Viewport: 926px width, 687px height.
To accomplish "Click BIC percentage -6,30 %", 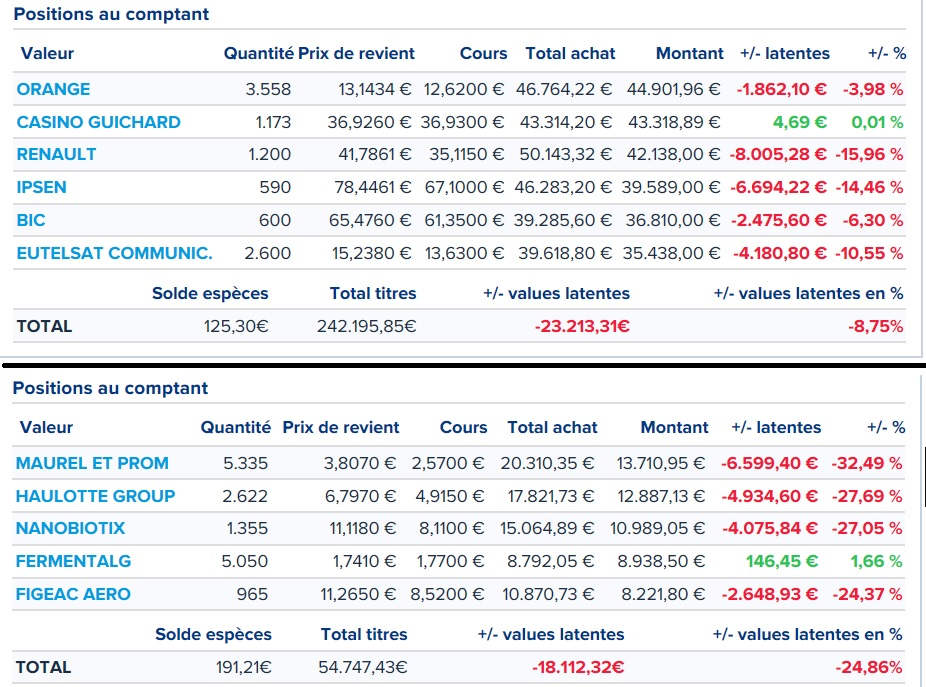I will (873, 220).
